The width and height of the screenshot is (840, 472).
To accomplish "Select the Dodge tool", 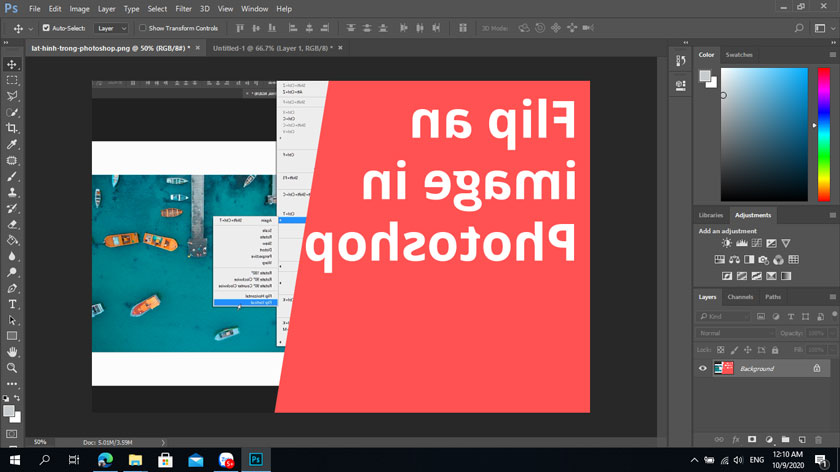I will tap(12, 272).
